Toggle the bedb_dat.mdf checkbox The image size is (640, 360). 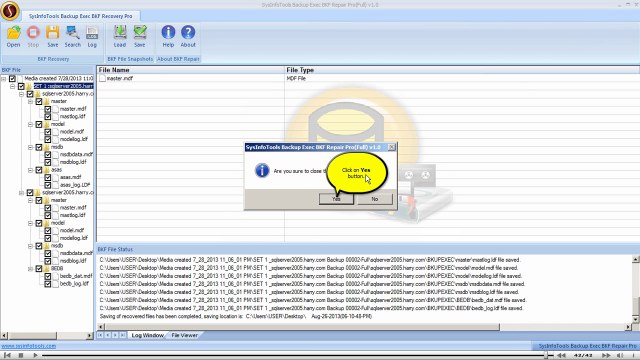(48, 276)
